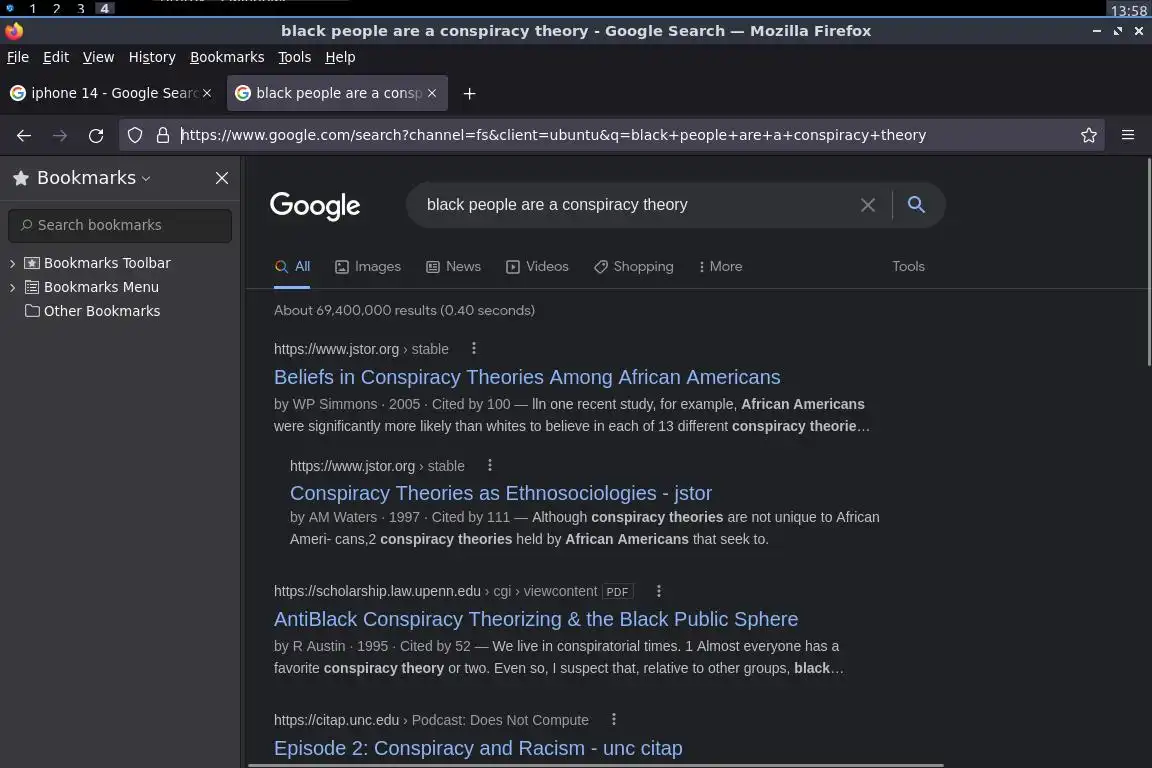Open options for first jstor result
Viewport: 1152px width, 768px height.
tap(474, 348)
